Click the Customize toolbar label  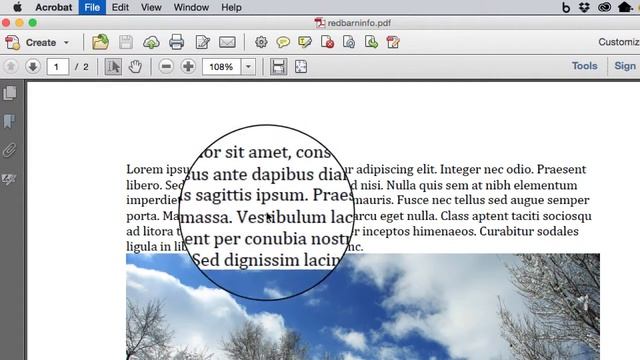(x=619, y=42)
